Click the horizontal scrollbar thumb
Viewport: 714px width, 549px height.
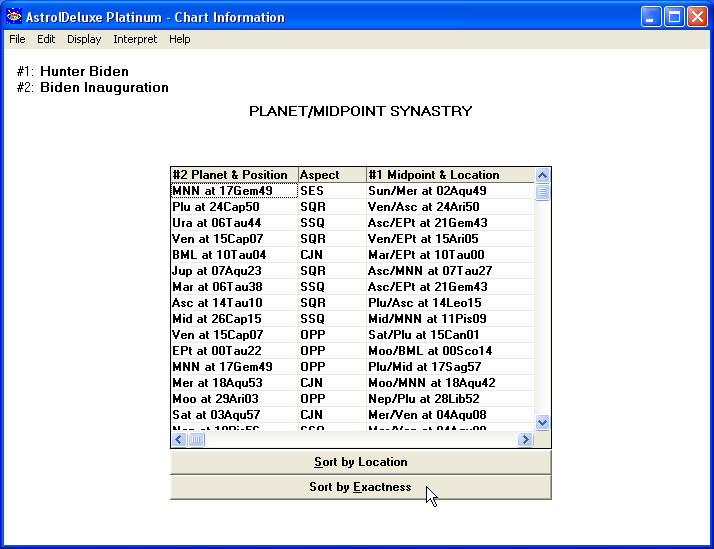click(x=196, y=439)
